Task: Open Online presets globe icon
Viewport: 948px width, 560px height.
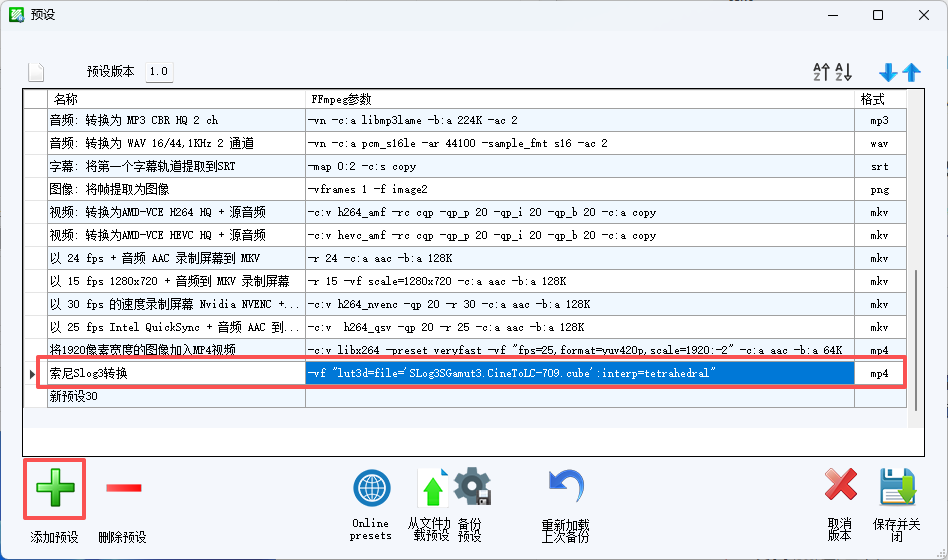Action: coord(371,488)
